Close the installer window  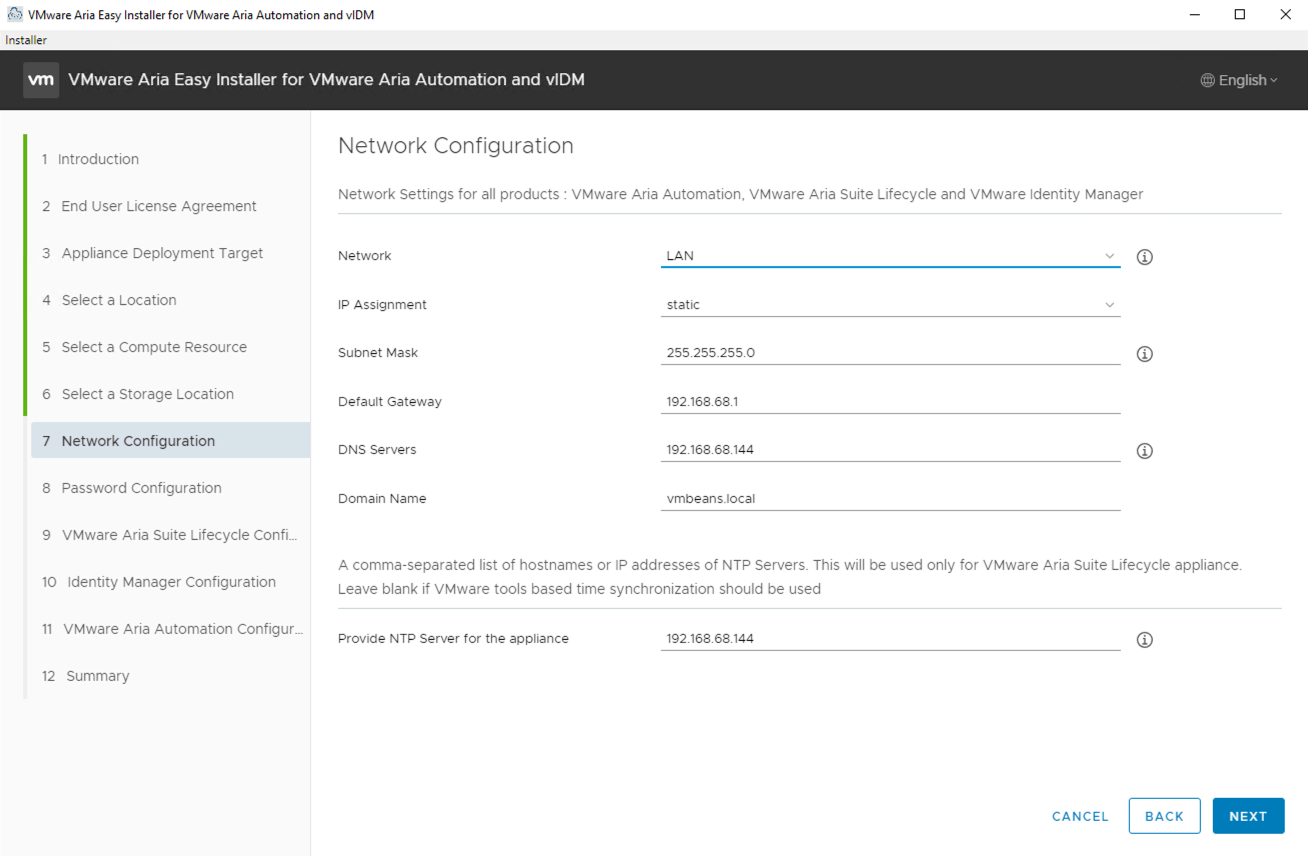point(1286,14)
